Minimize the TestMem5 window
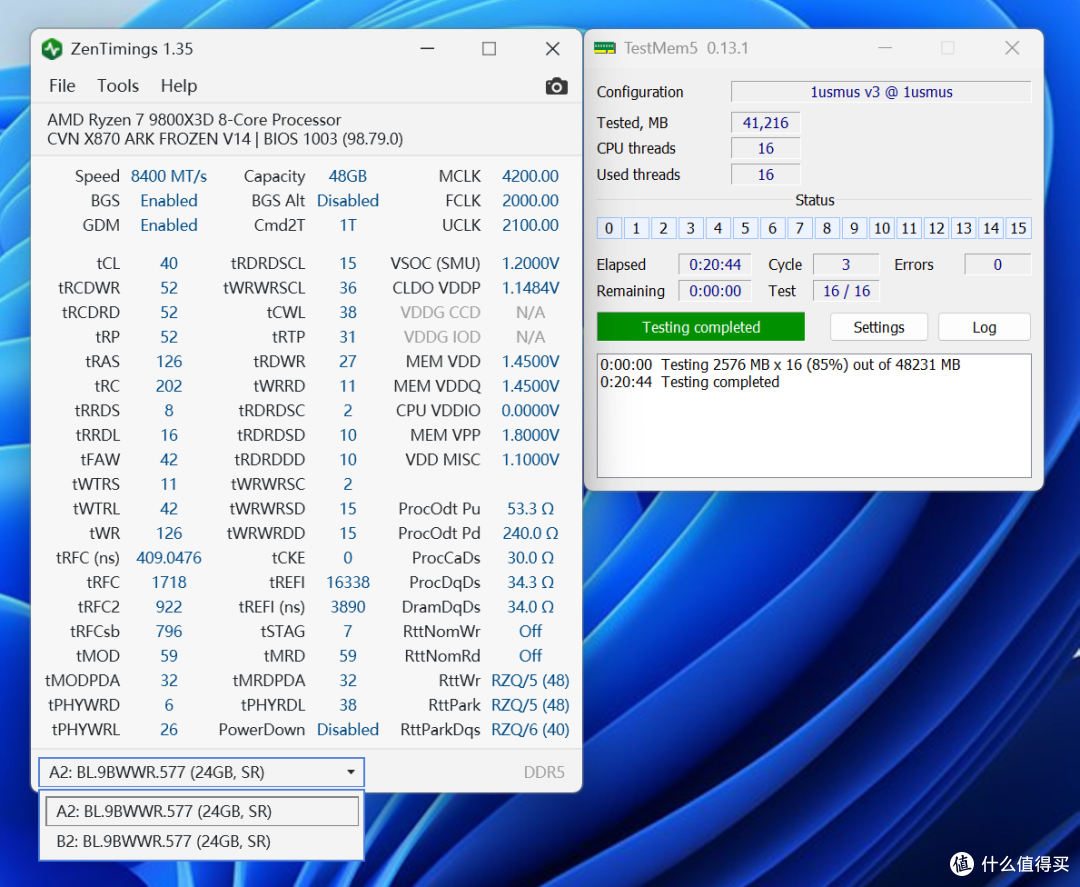 coord(885,48)
